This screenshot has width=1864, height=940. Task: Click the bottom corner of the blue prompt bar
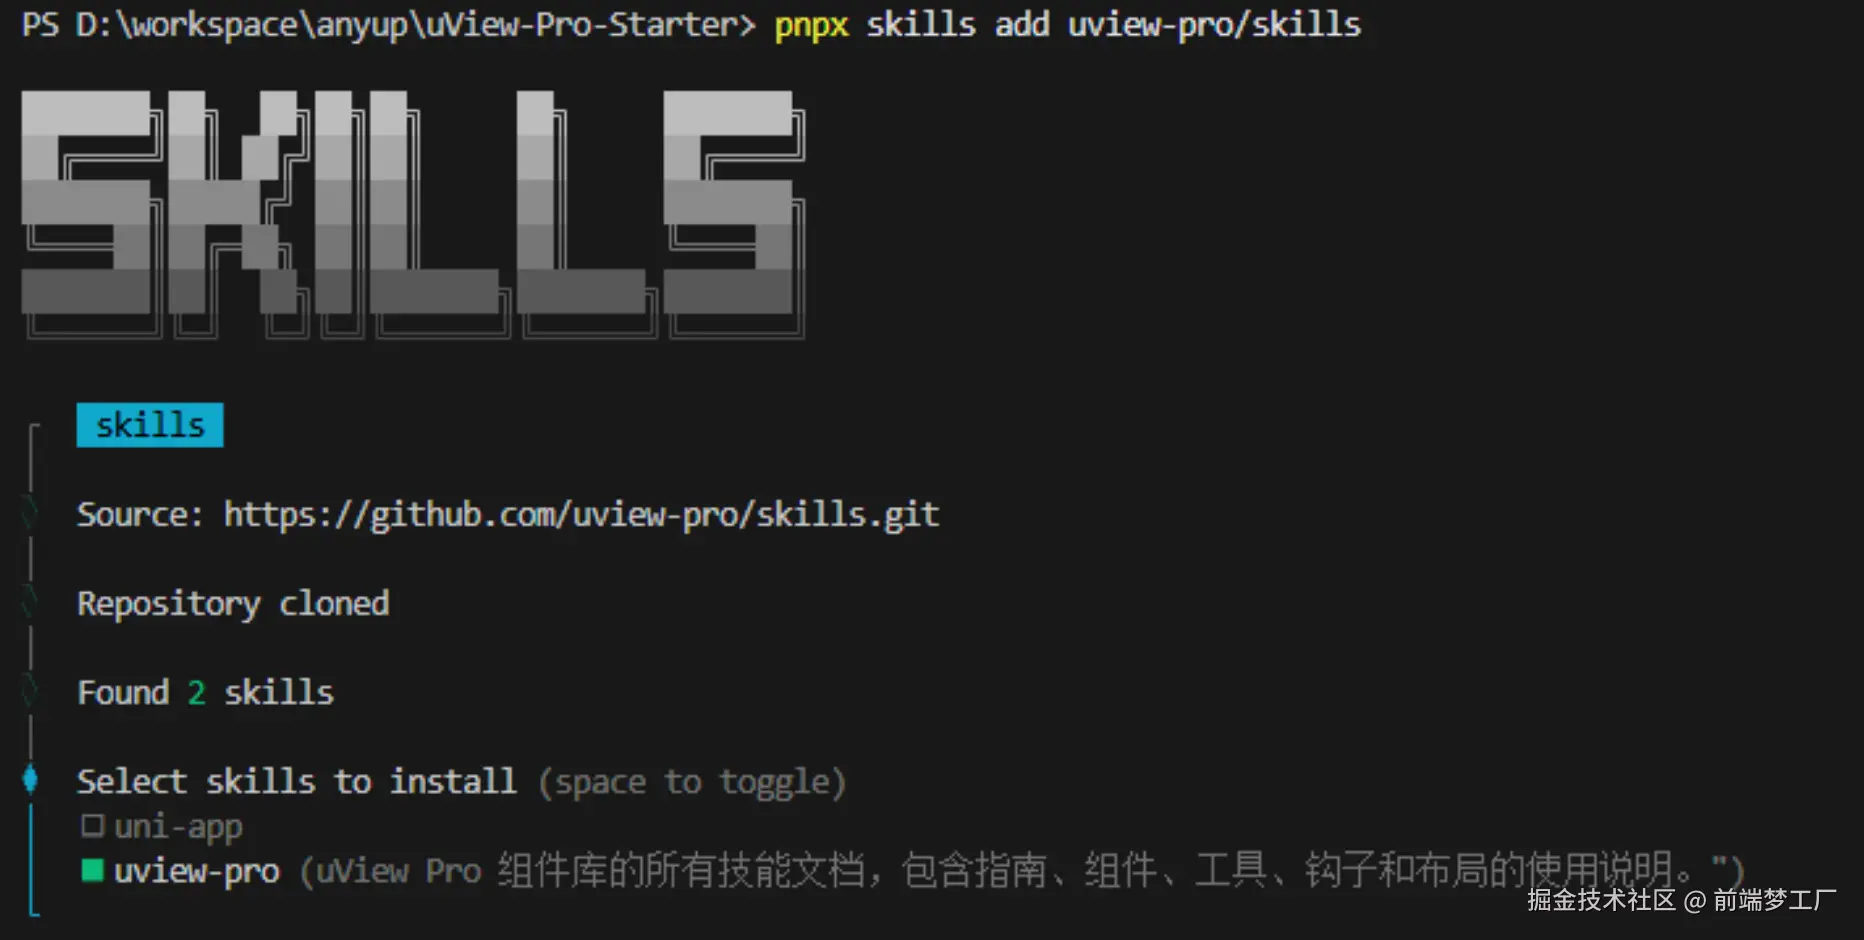click(x=34, y=908)
